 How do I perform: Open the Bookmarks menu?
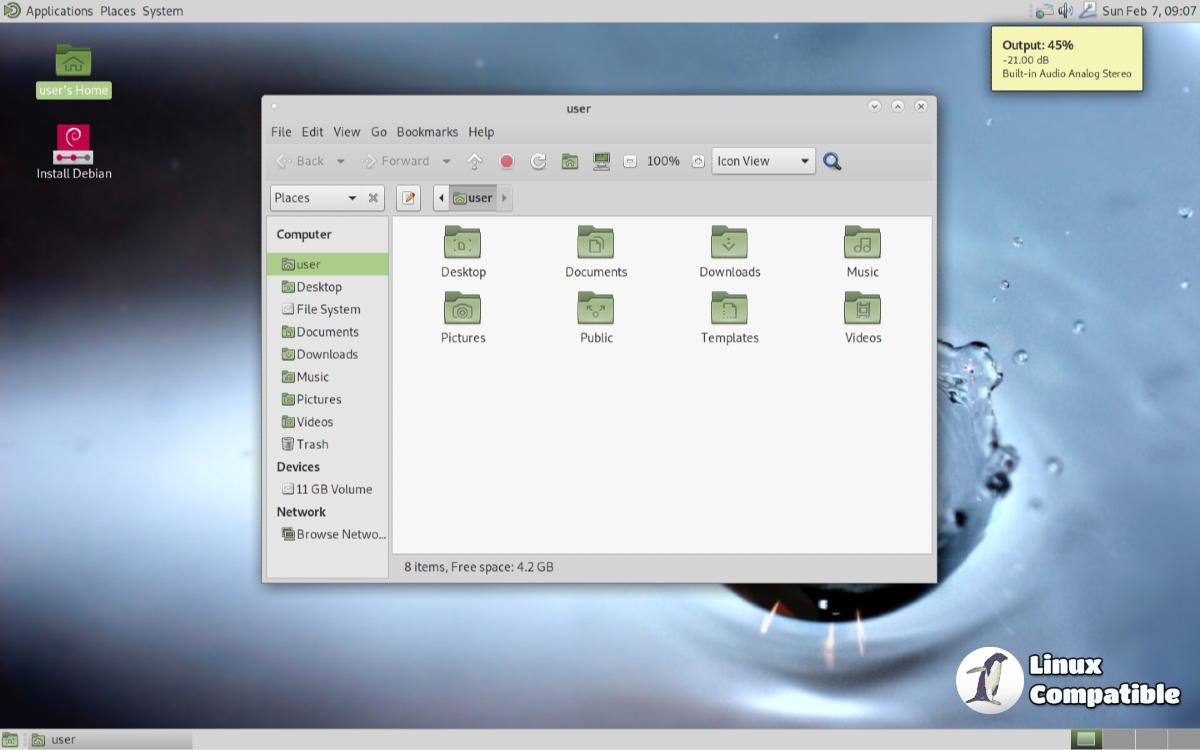click(x=427, y=132)
